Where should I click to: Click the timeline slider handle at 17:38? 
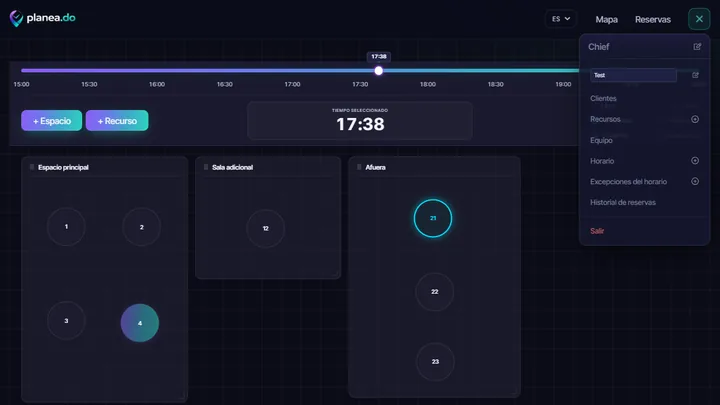click(378, 71)
